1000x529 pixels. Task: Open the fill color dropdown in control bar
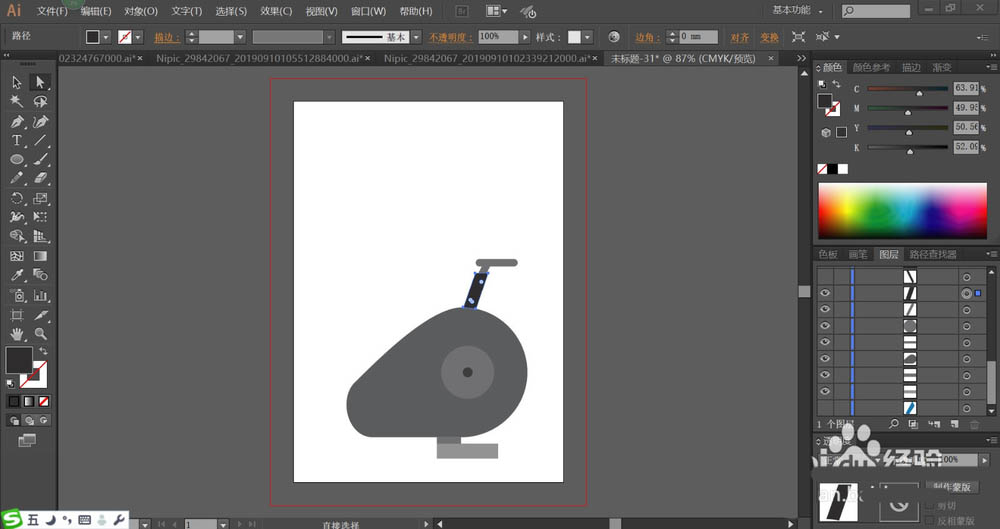coord(106,37)
